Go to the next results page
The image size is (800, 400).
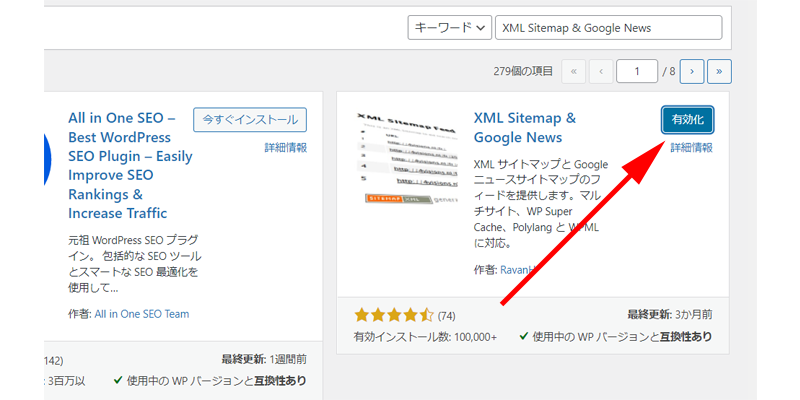tap(692, 71)
